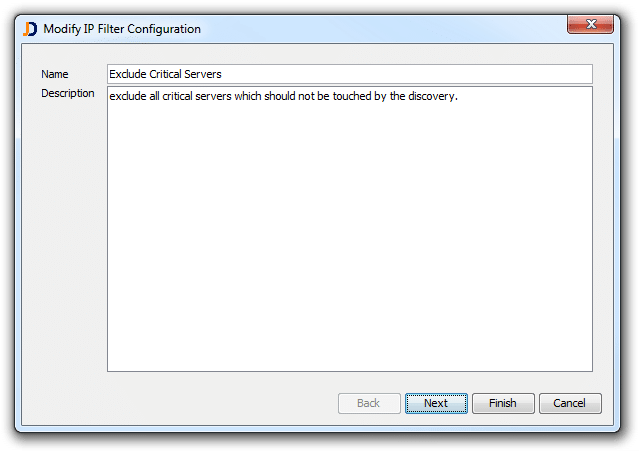Place cursor on 'Servers' in Name field
Screen dimensions: 639x451
coord(203,74)
